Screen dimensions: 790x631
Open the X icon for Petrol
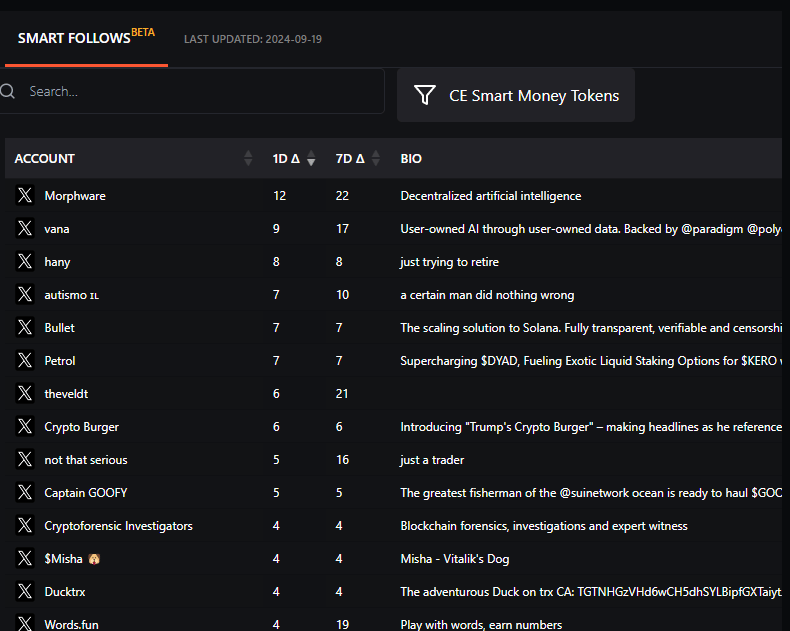click(25, 360)
